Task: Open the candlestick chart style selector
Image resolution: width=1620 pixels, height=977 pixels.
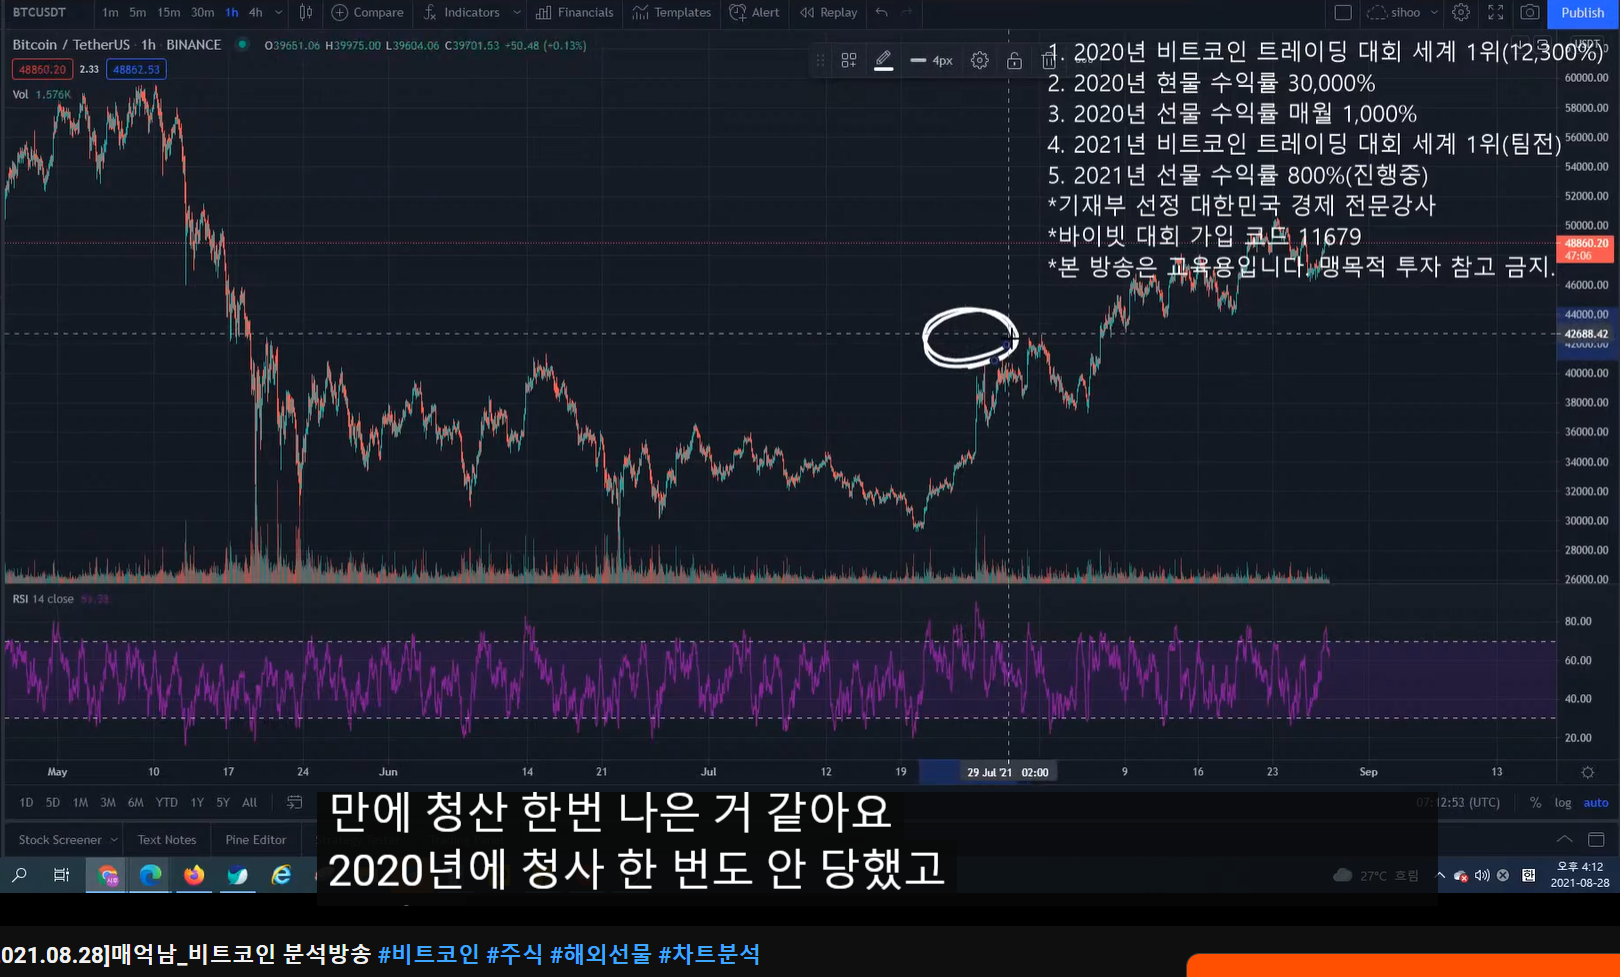Action: point(306,13)
